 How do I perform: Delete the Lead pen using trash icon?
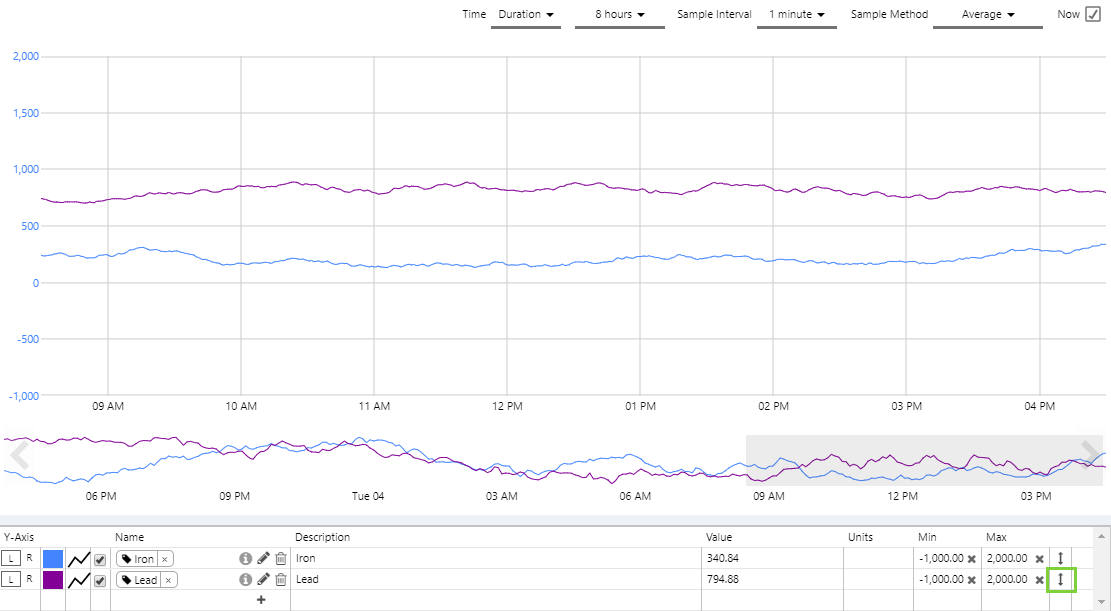pos(281,580)
